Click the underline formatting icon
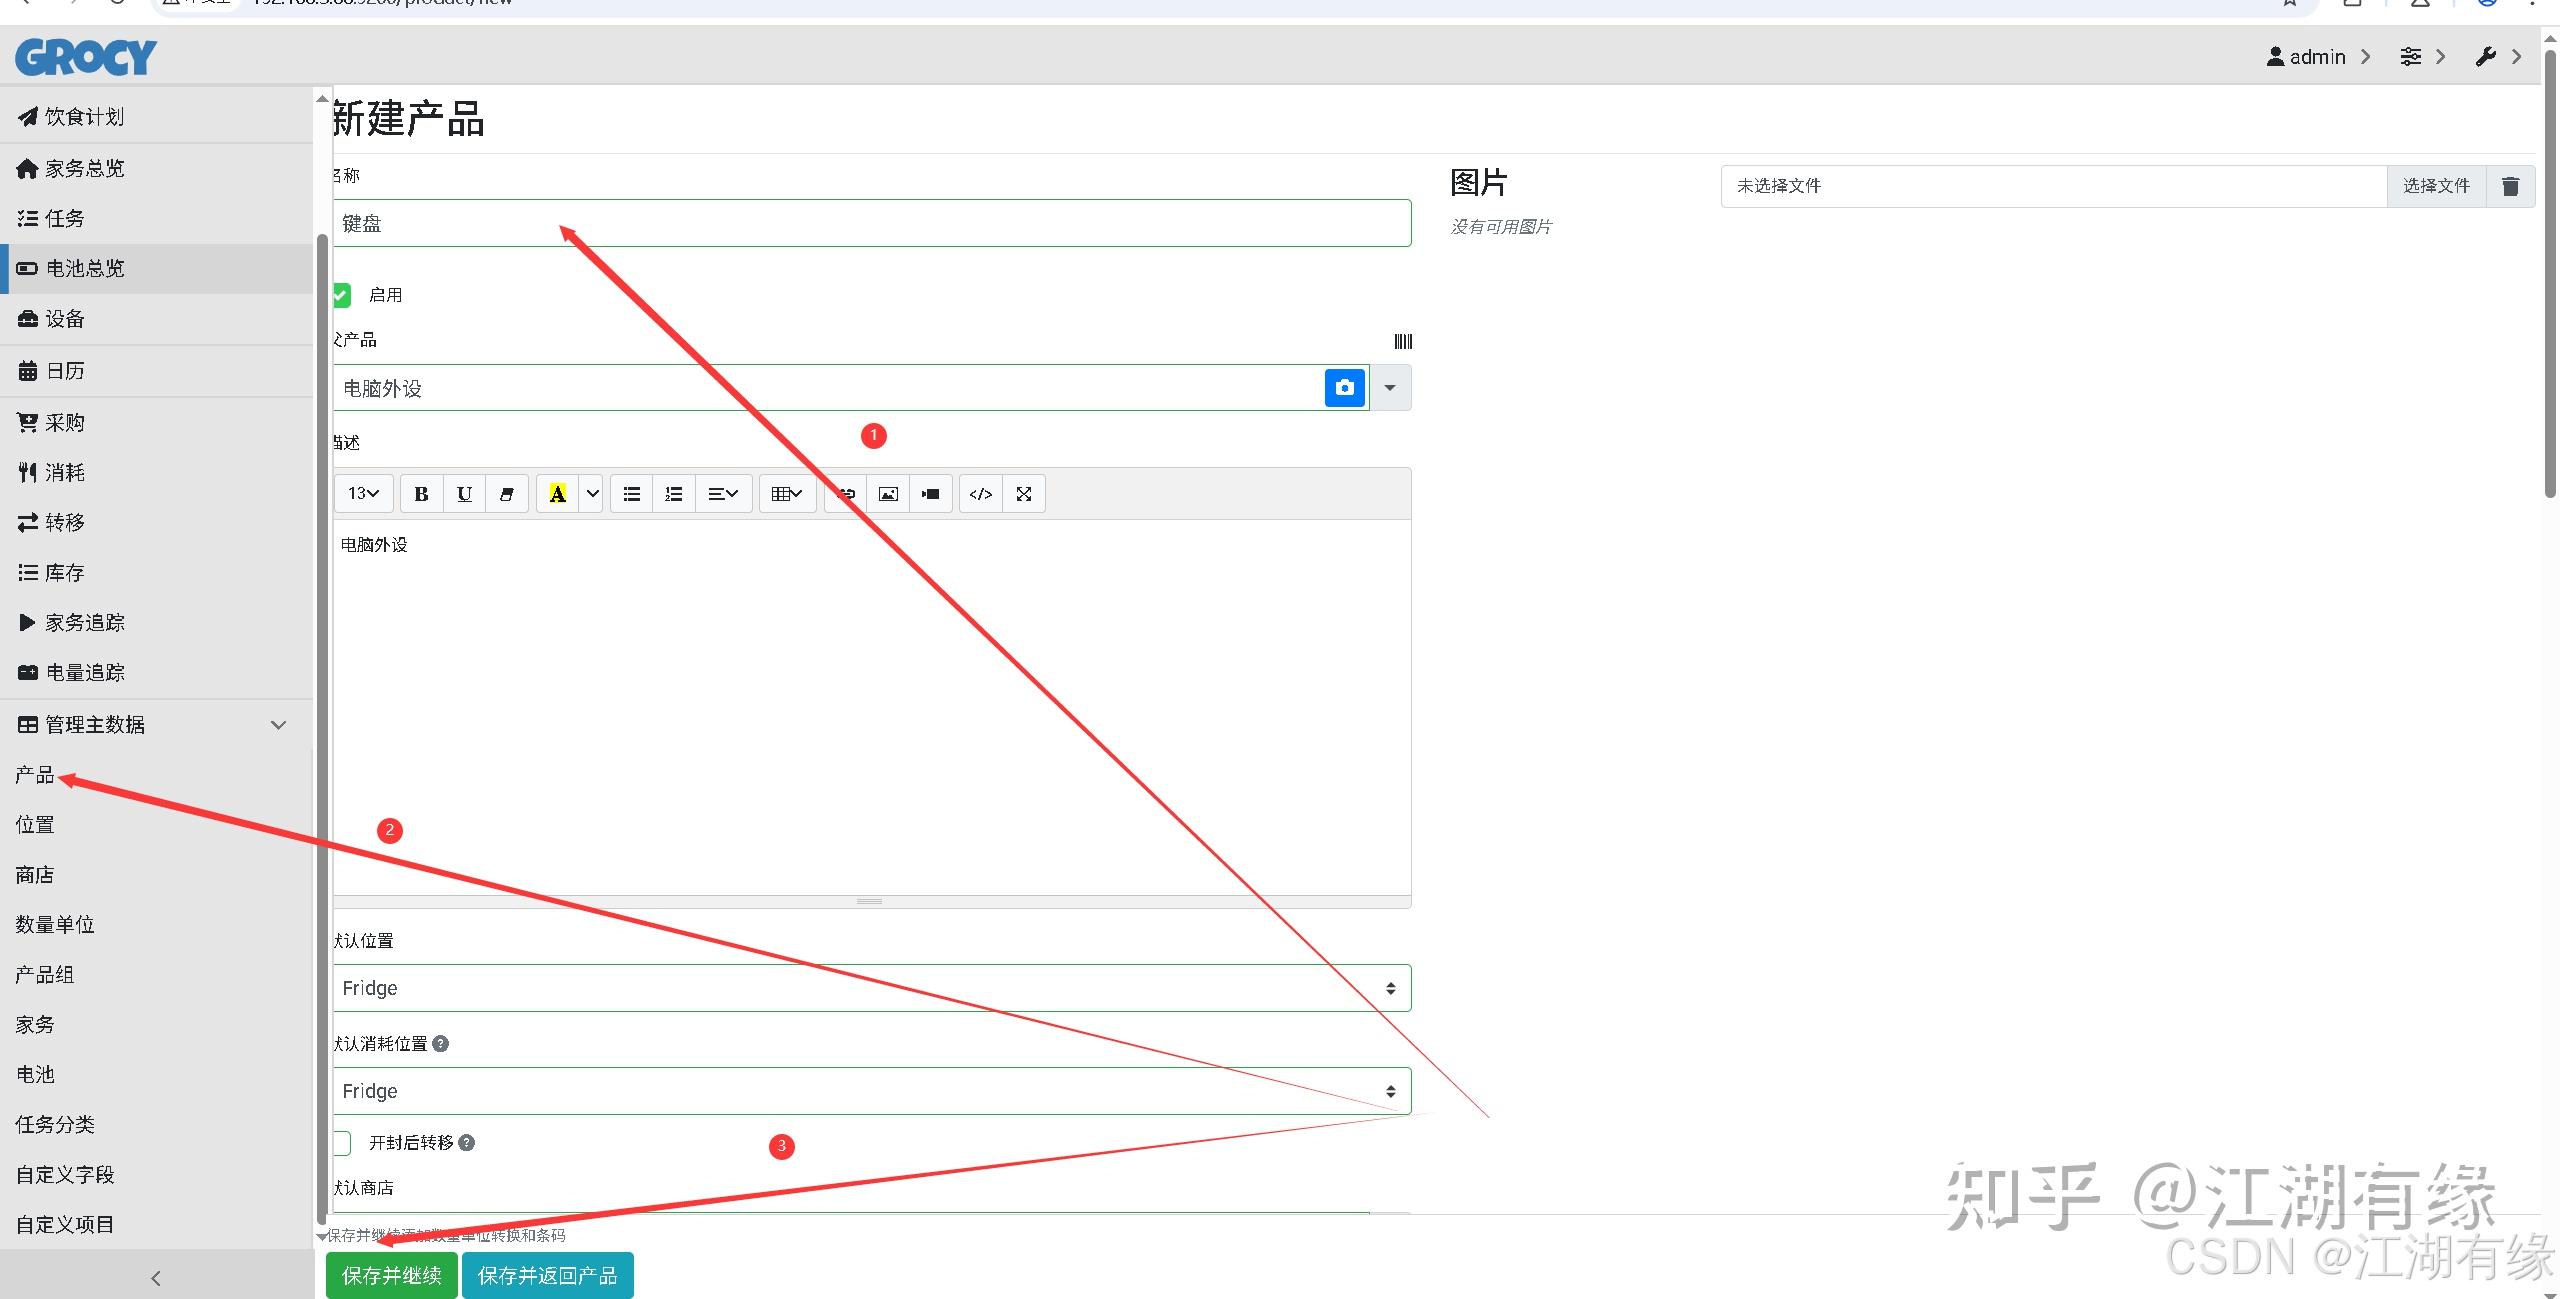 point(464,494)
